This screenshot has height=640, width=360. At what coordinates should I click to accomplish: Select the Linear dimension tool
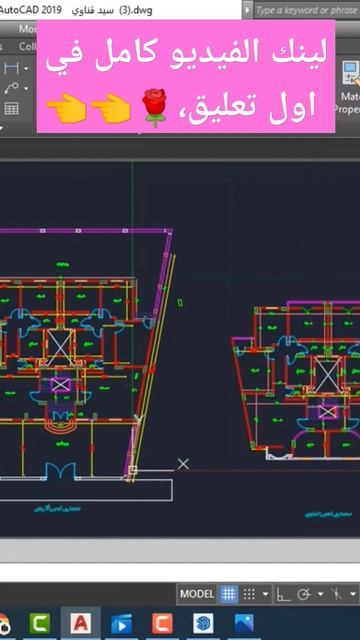pyautogui.click(x=11, y=68)
